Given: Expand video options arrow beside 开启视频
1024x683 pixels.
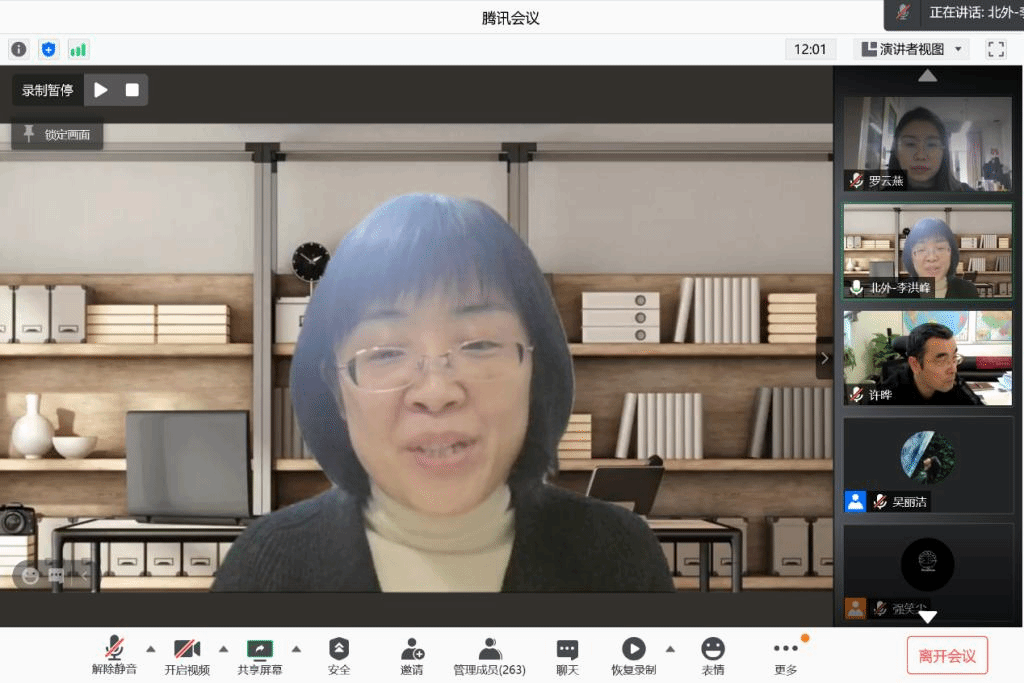Looking at the screenshot, I should [223, 648].
